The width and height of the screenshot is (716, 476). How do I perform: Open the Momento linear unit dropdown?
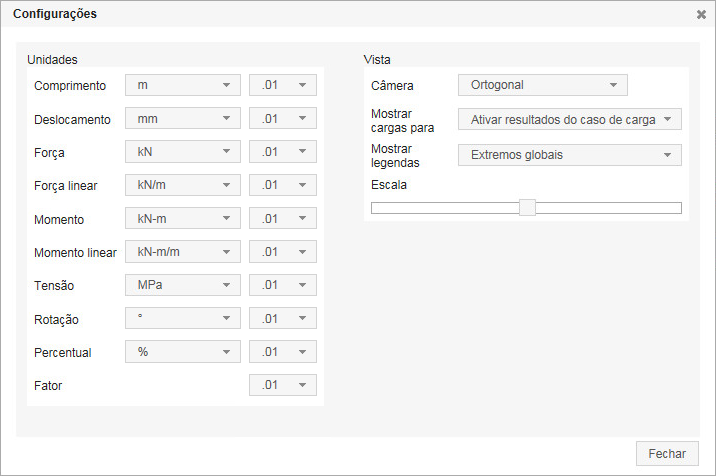(x=183, y=252)
